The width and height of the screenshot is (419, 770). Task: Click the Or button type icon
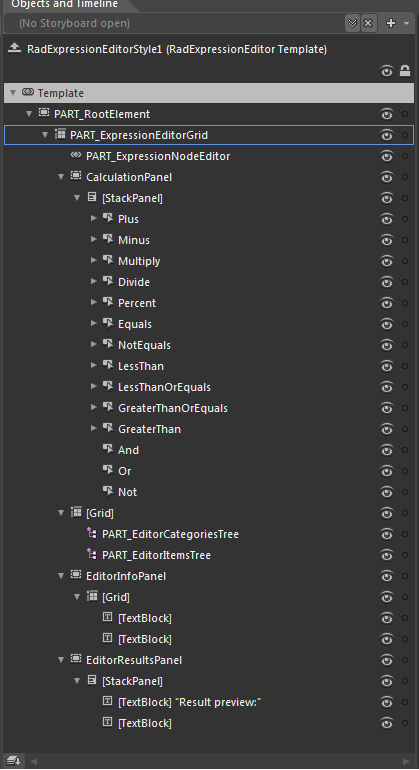pos(108,470)
